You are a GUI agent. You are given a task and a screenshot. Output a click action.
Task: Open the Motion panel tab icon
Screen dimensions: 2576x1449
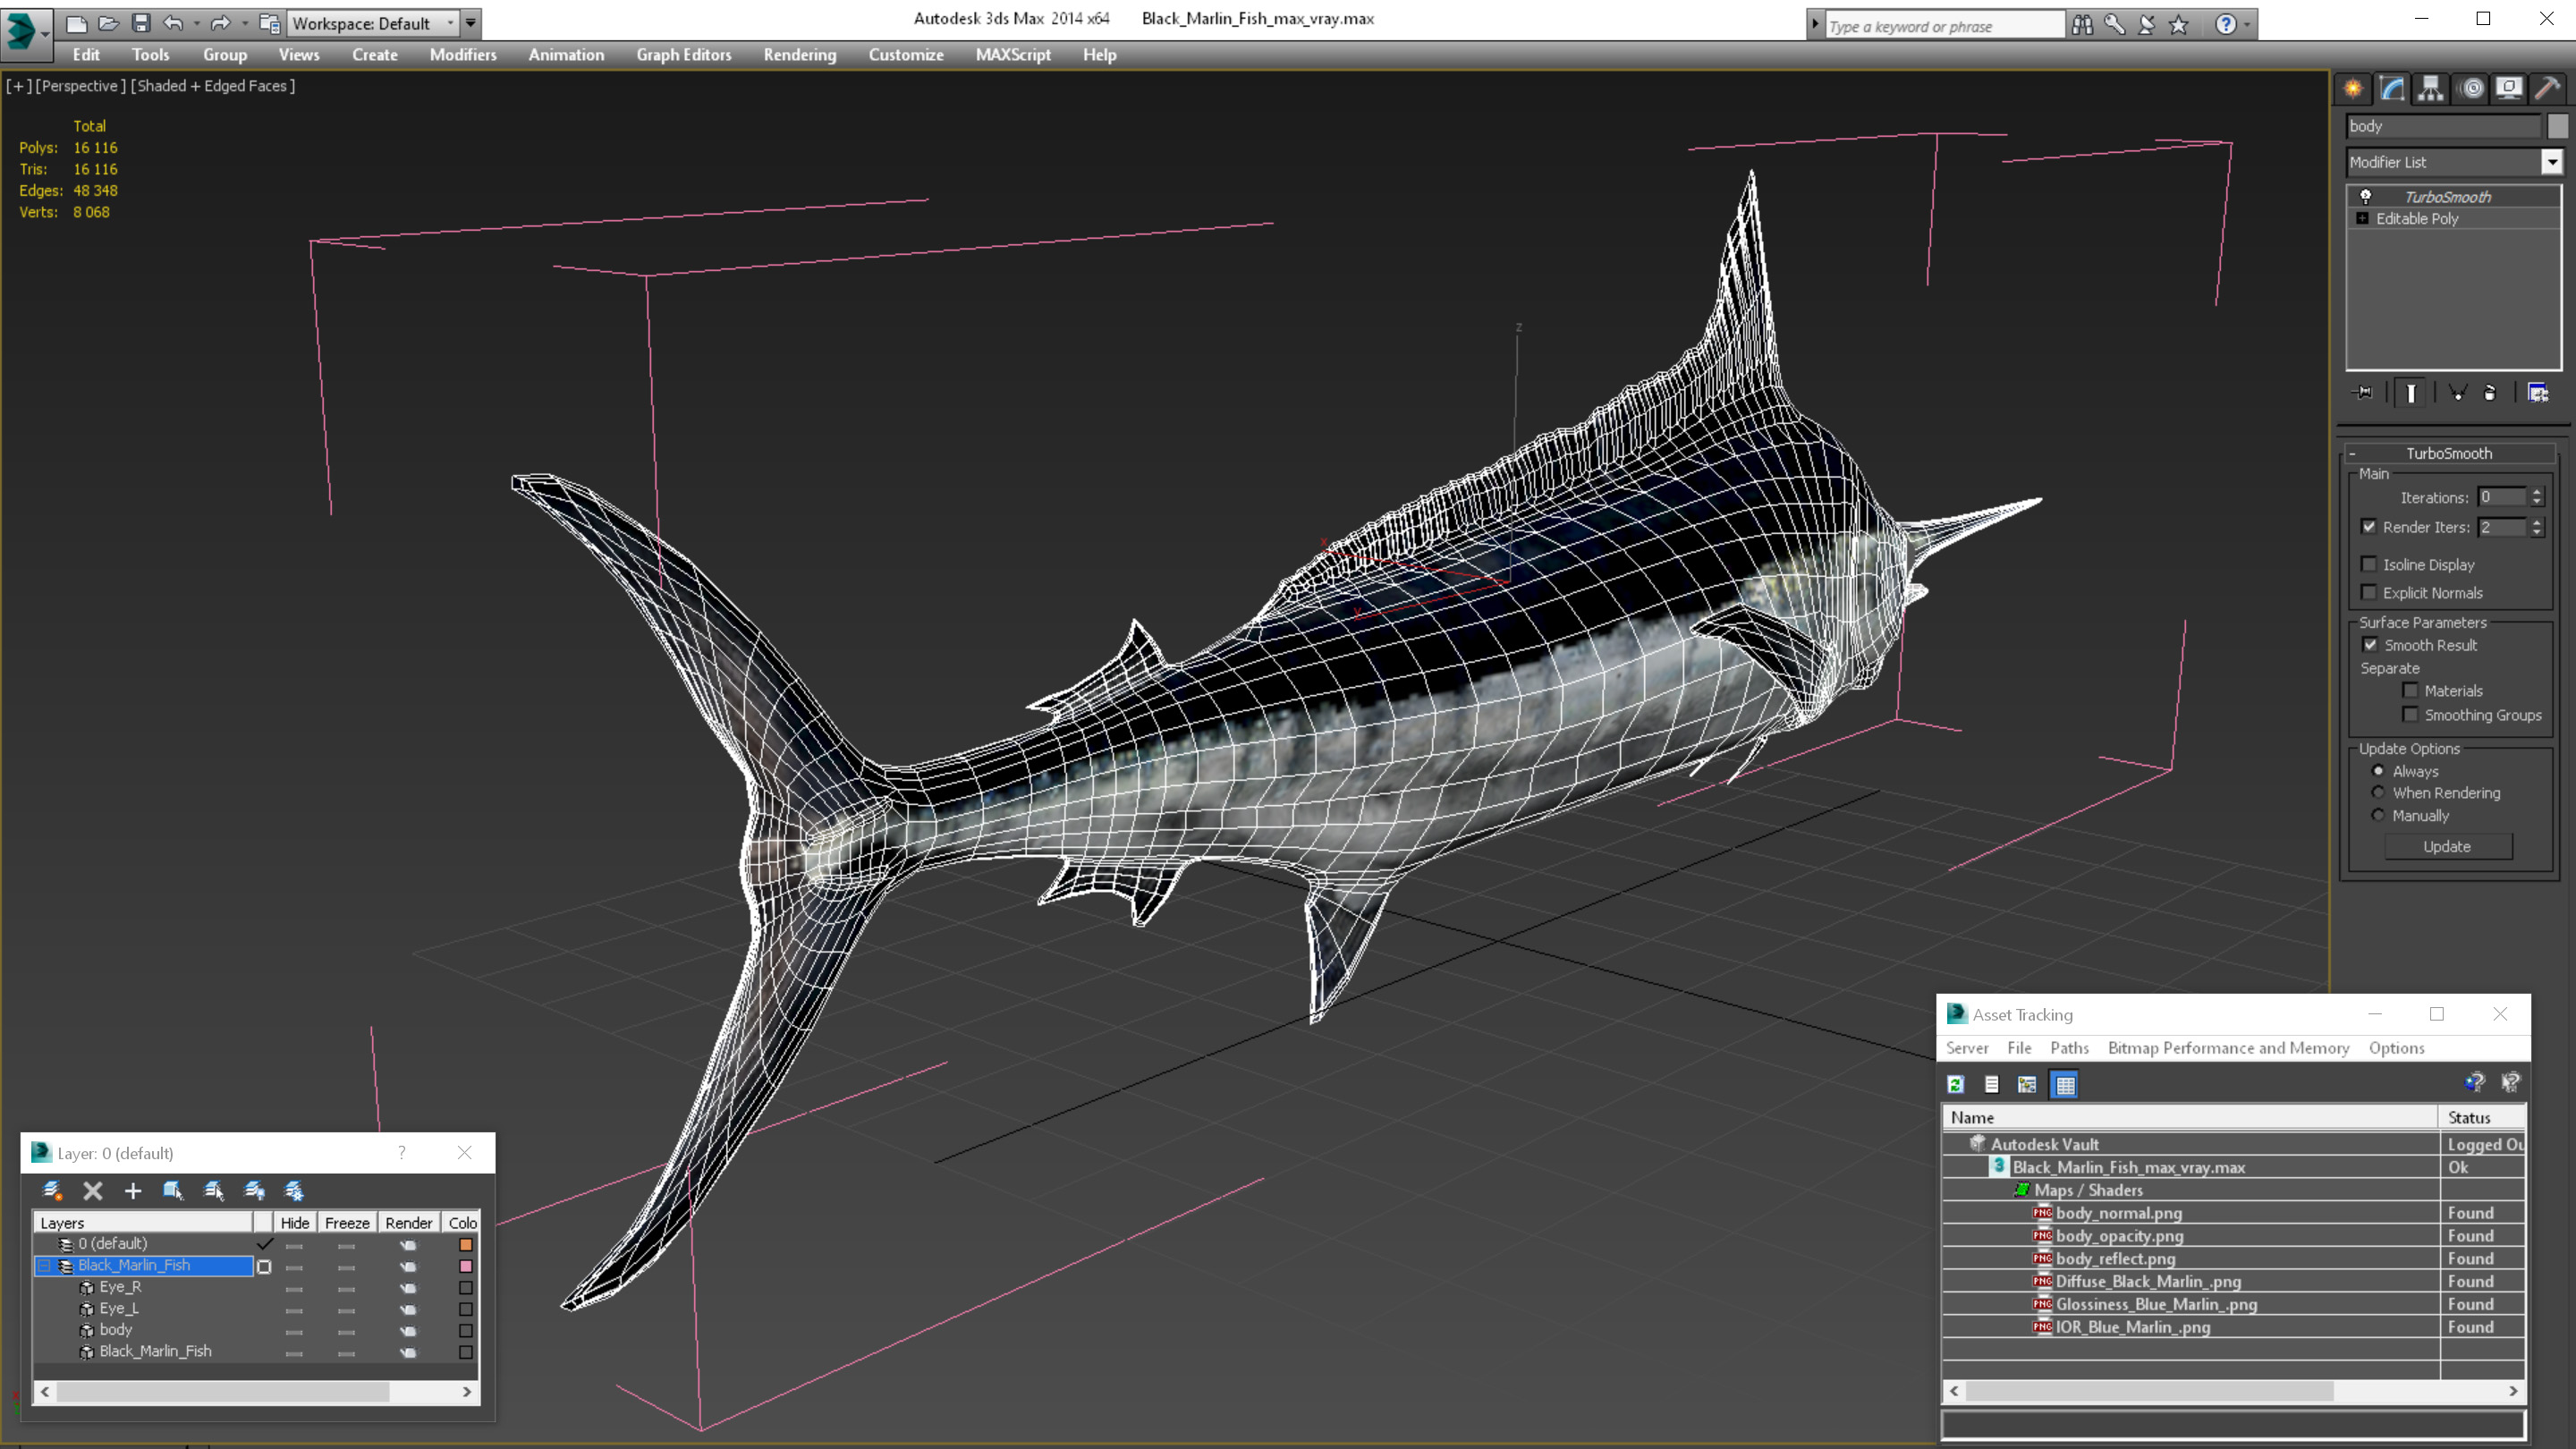tap(2471, 88)
